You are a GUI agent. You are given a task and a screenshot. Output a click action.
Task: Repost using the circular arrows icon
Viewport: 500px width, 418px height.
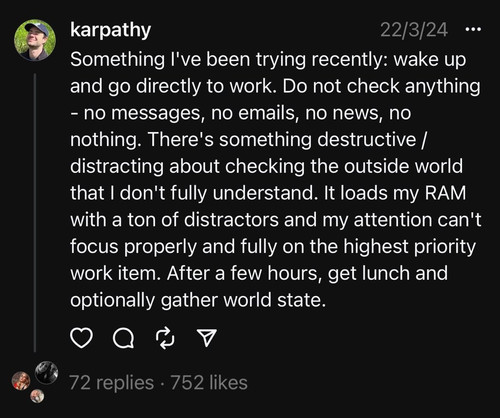[x=165, y=338]
